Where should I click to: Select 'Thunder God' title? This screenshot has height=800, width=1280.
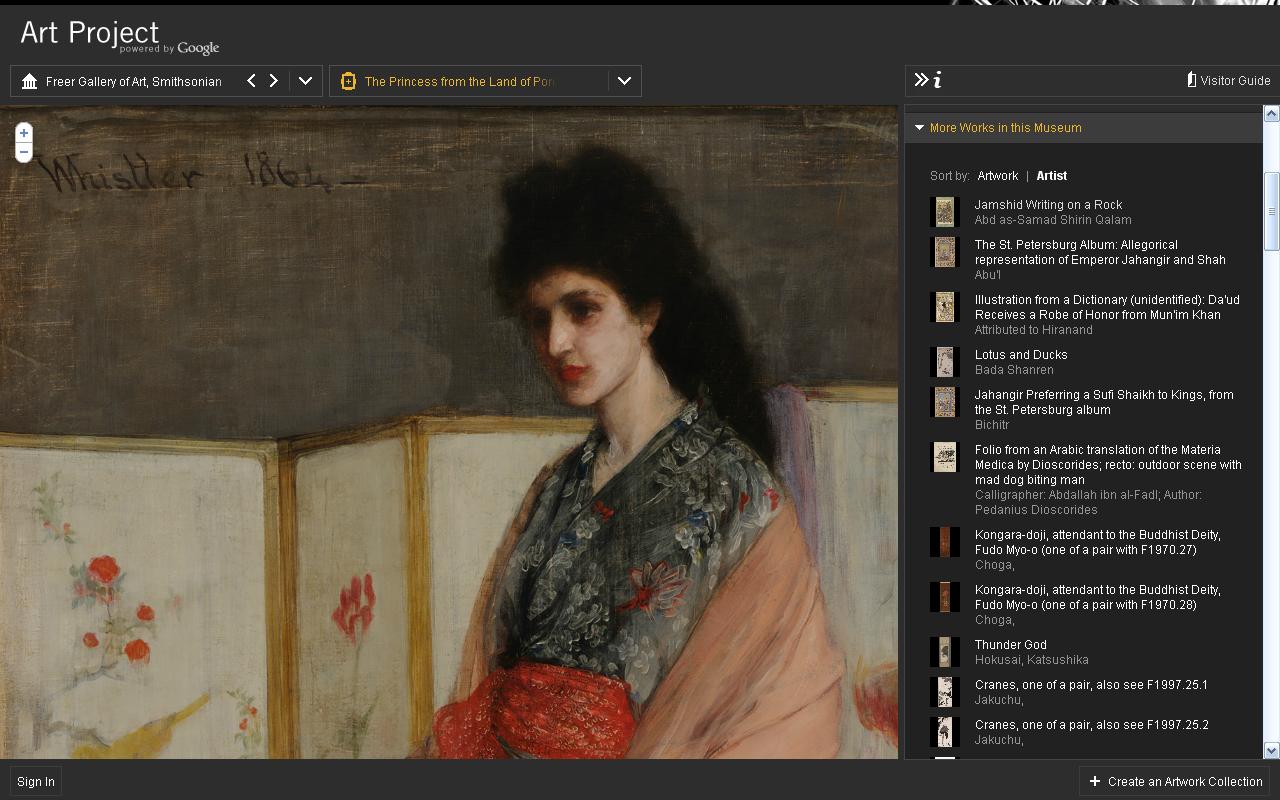coord(1010,645)
